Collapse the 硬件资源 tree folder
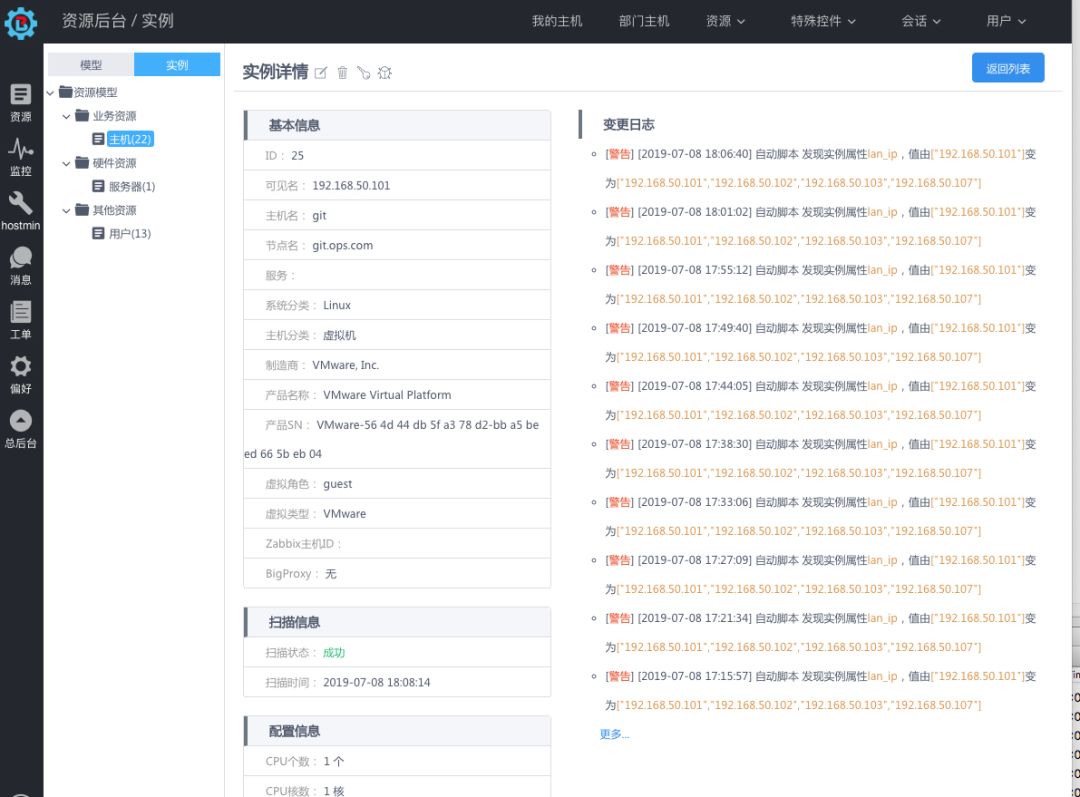This screenshot has height=797, width=1080. point(67,163)
